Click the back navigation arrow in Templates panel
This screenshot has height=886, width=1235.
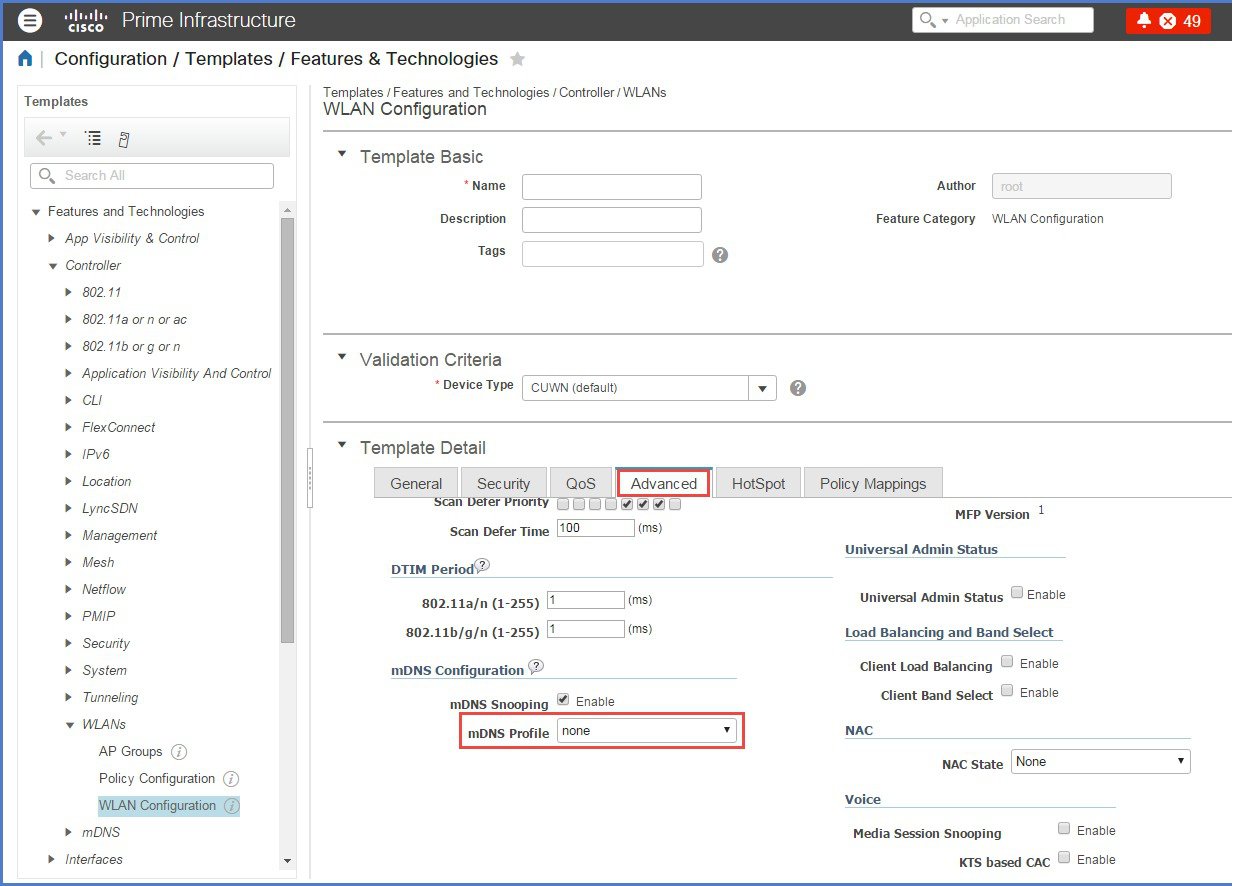click(x=42, y=138)
